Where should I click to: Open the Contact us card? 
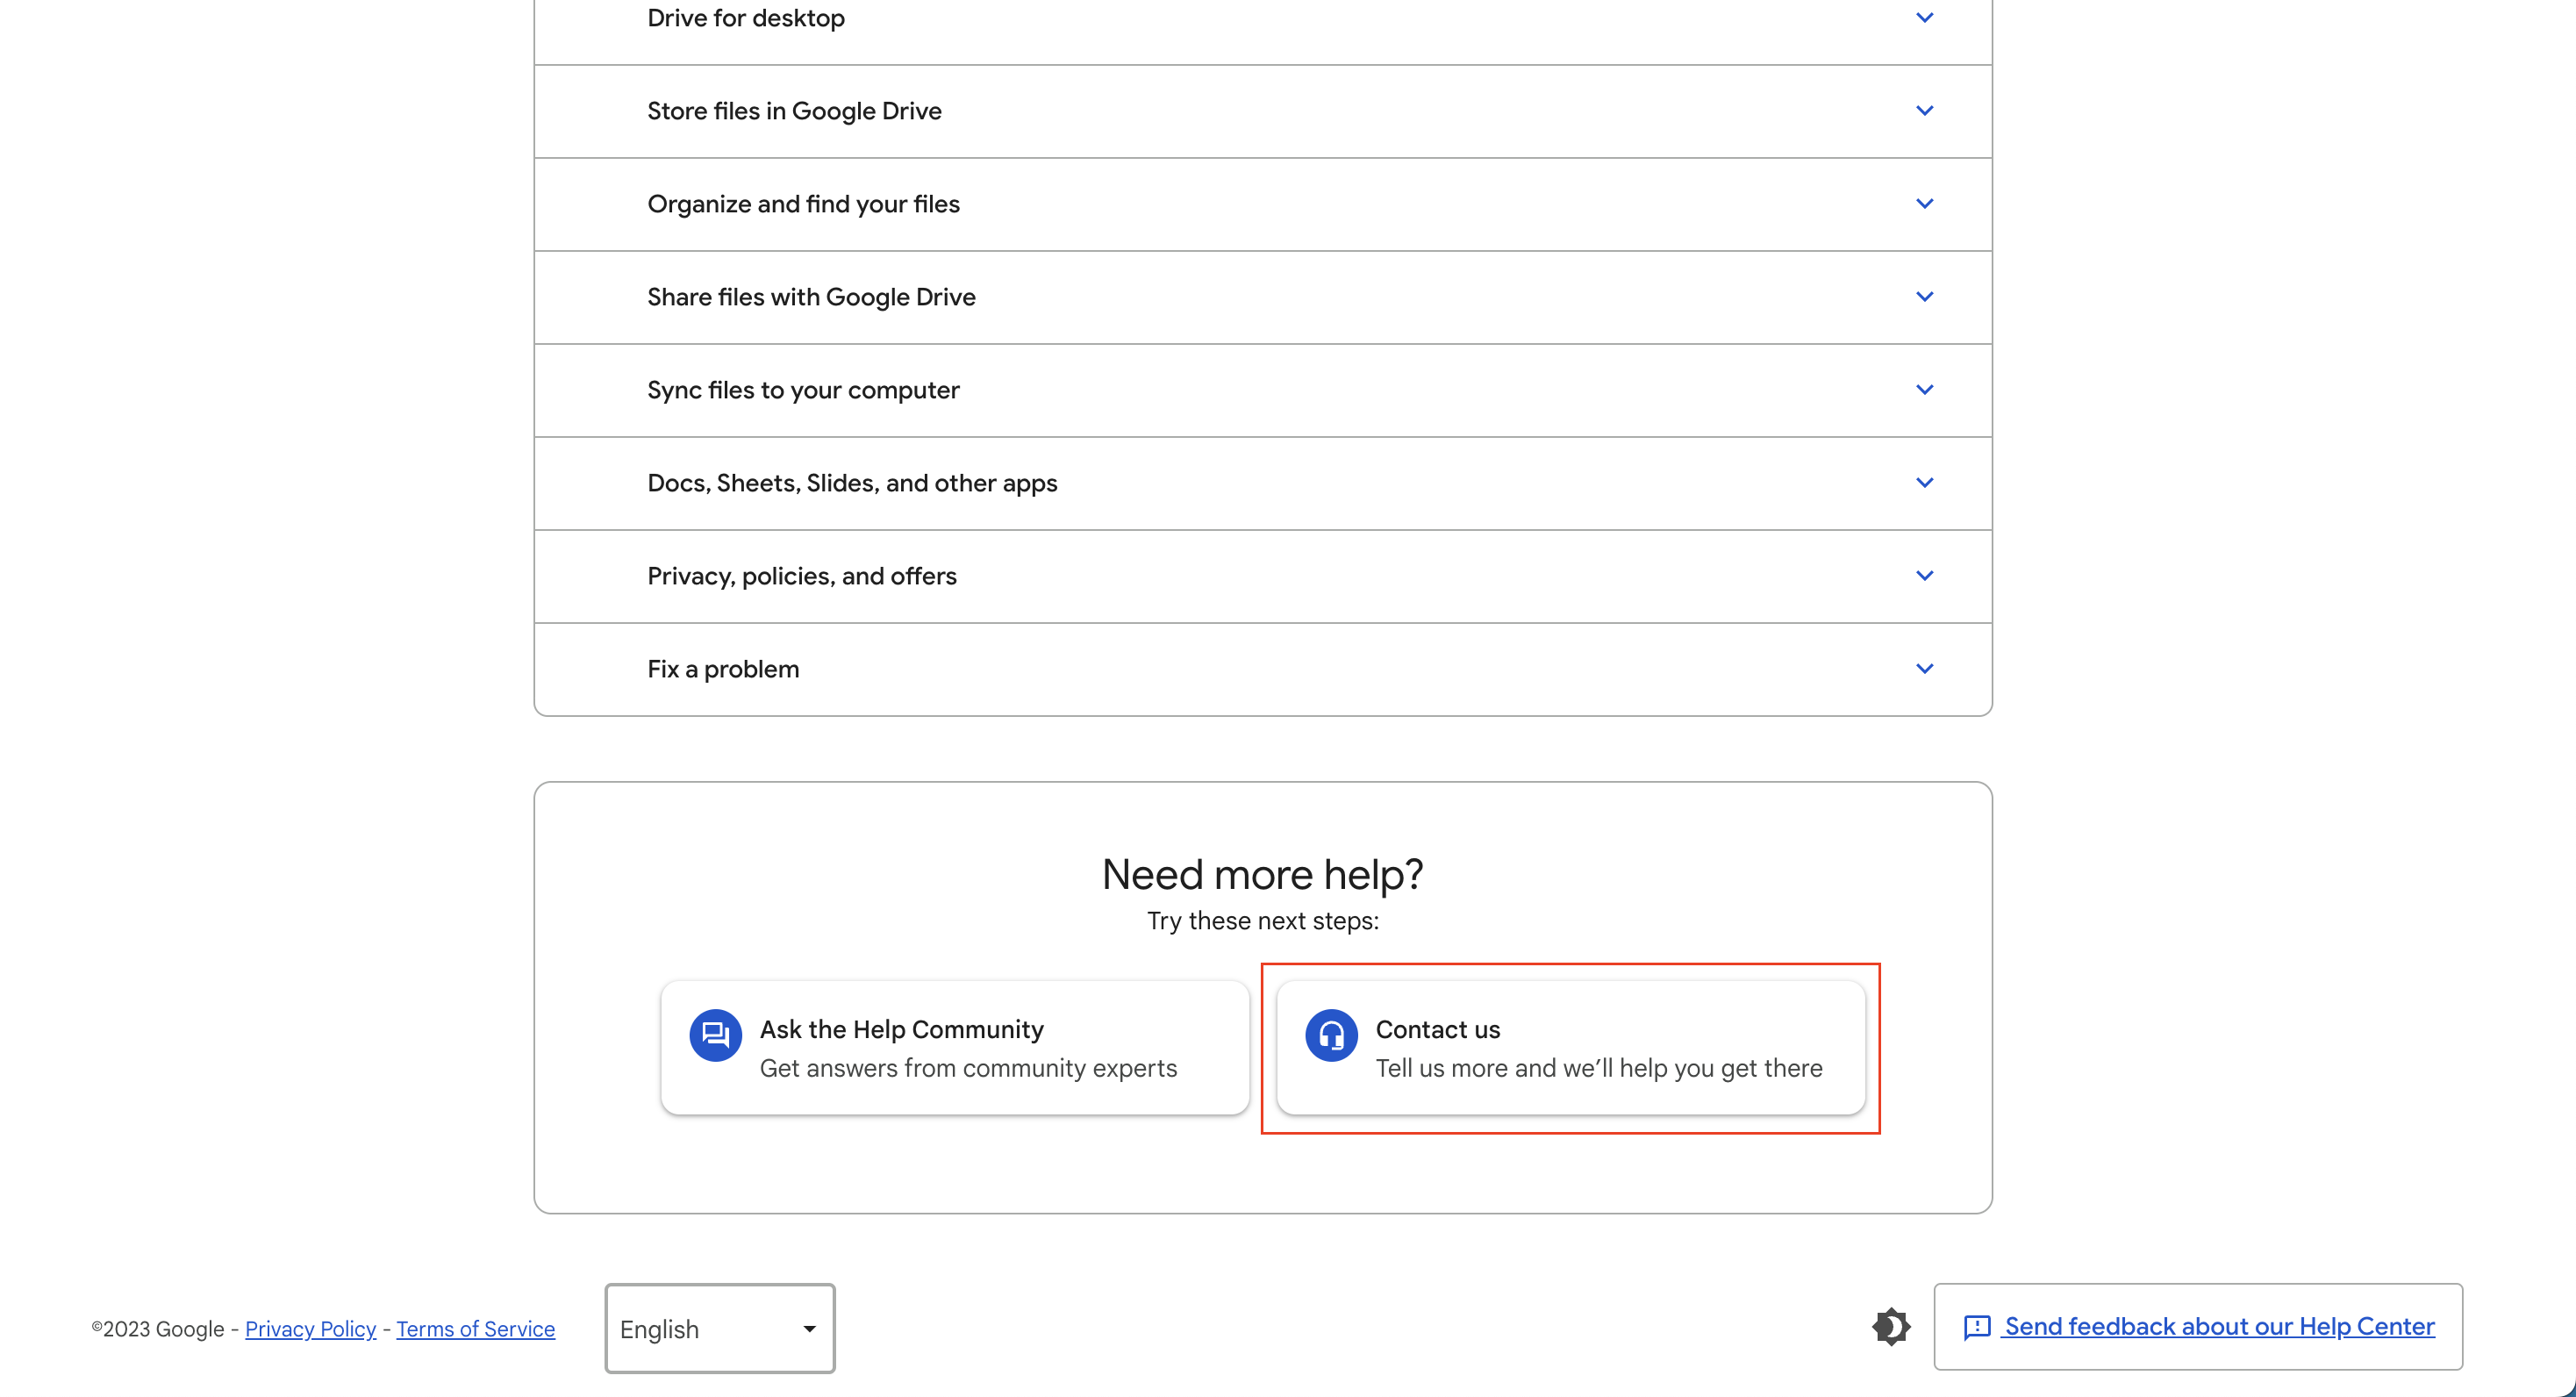pyautogui.click(x=1570, y=1047)
